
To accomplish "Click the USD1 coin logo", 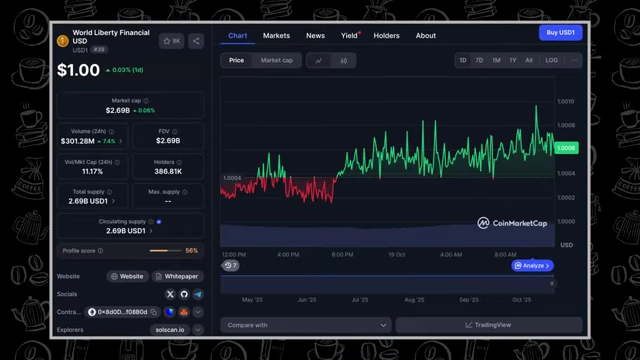I will 63,41.
